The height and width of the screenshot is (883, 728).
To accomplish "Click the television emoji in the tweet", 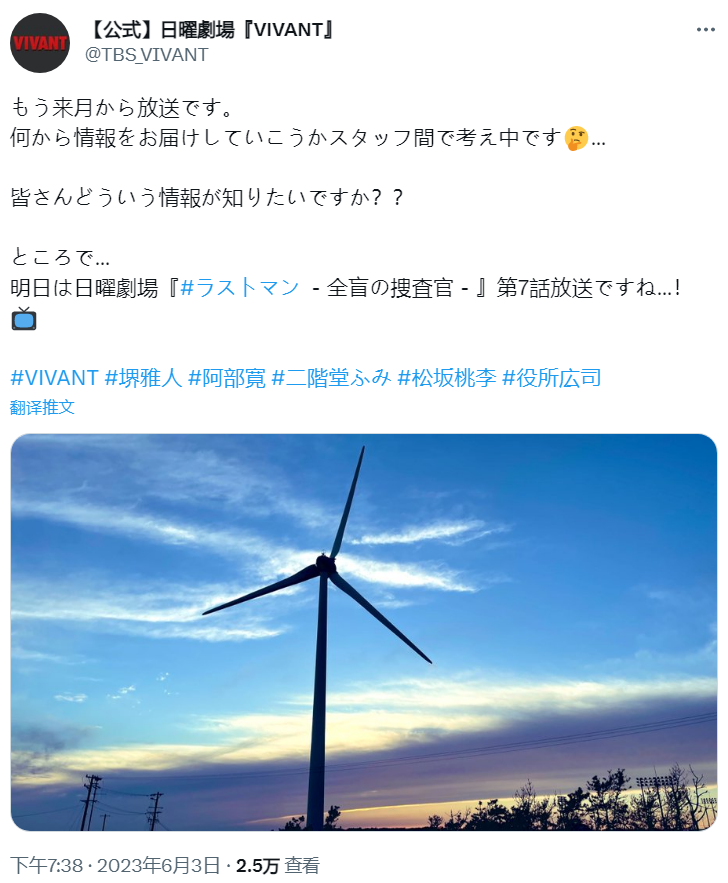I will coord(24,319).
